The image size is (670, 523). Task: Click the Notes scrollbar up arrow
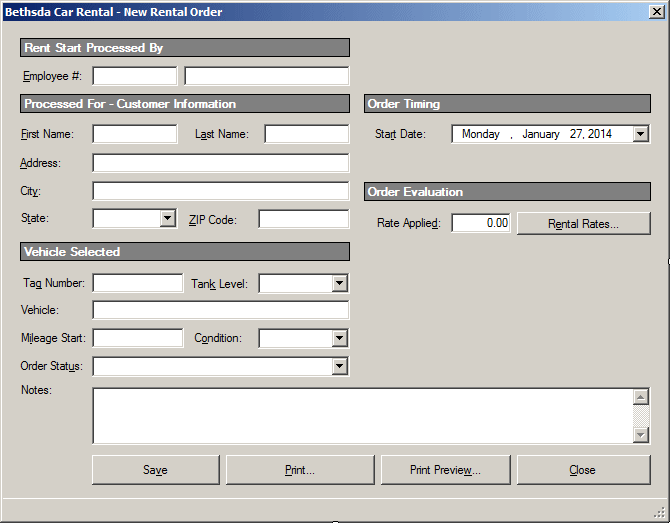coord(641,397)
